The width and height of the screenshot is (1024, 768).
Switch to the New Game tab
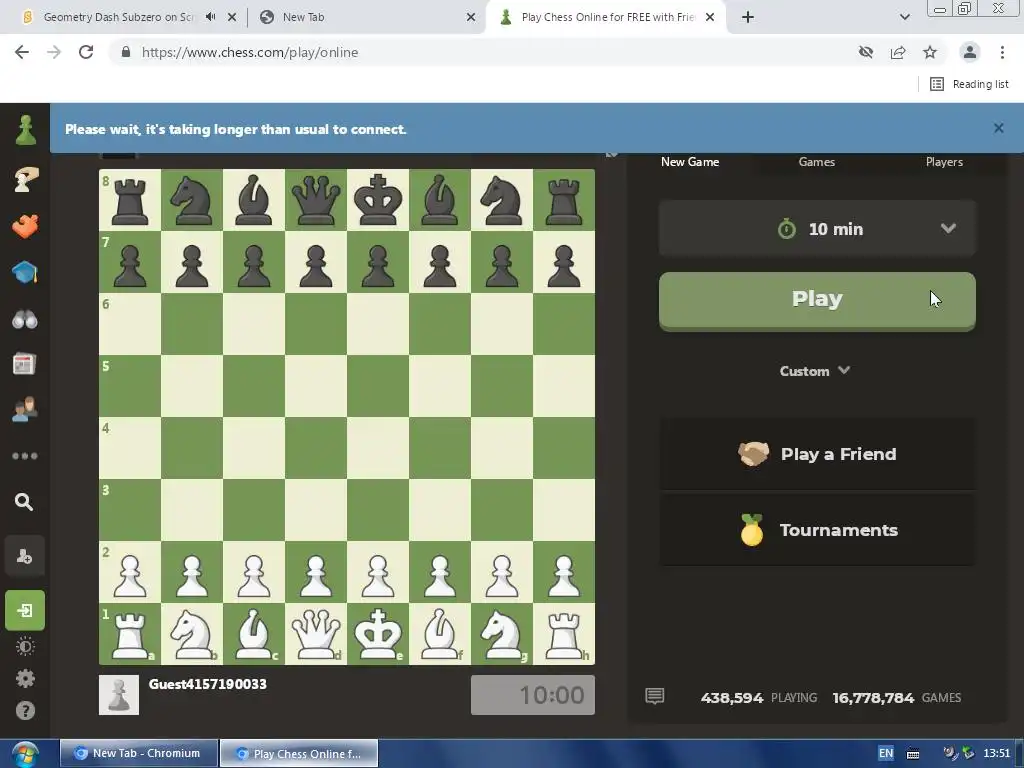(x=690, y=162)
